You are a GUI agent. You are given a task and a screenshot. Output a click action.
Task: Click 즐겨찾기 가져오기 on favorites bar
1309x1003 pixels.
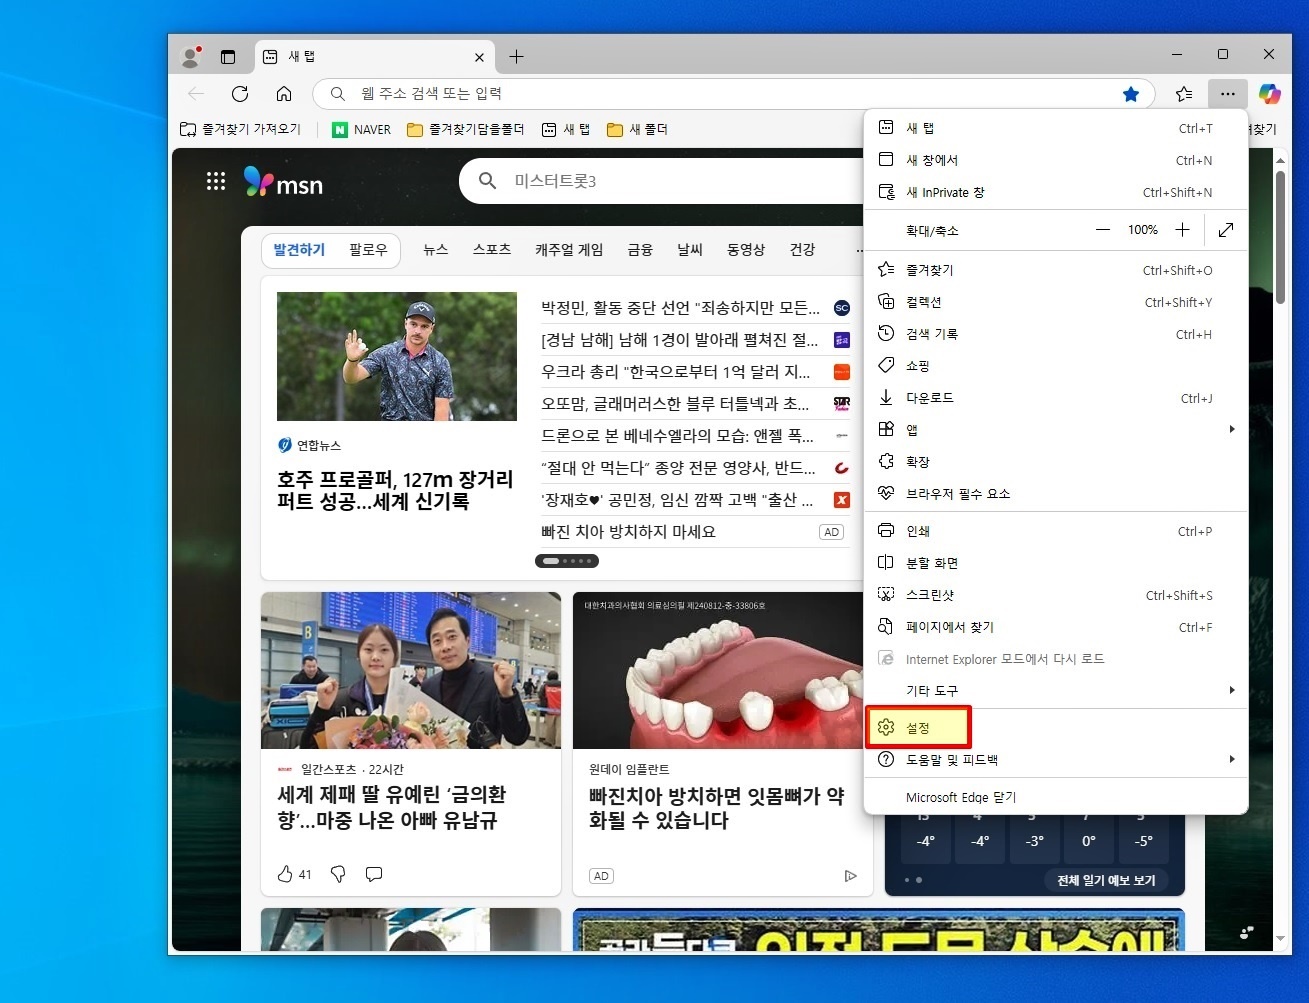coord(240,129)
